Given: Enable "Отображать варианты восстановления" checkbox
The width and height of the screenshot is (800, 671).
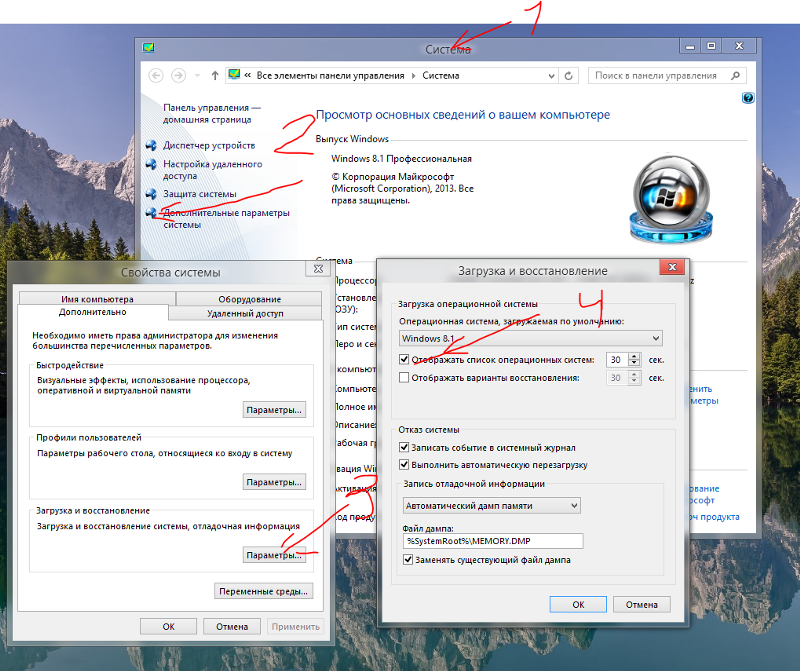Looking at the screenshot, I should tap(404, 378).
